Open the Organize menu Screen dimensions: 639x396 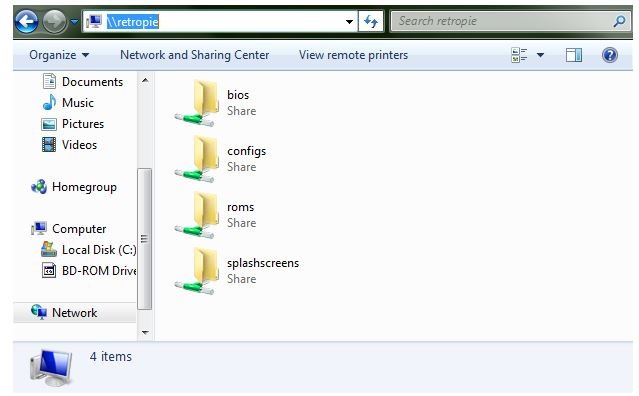pyautogui.click(x=59, y=55)
